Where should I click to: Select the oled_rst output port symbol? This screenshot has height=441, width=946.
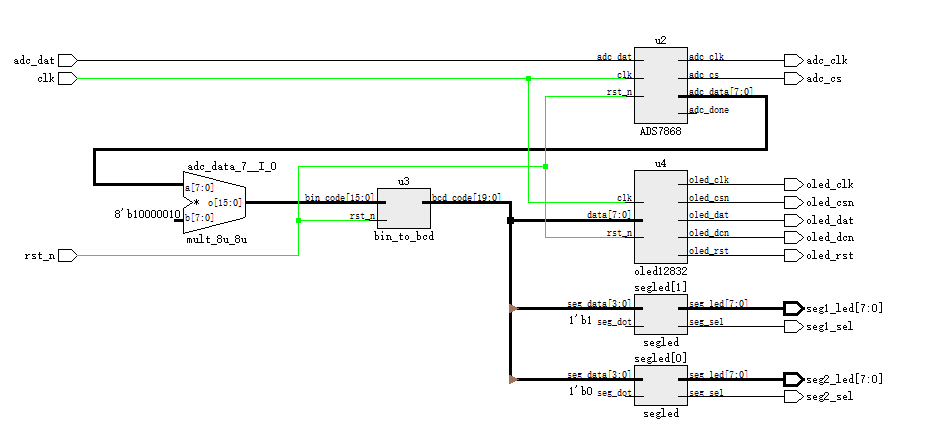794,256
